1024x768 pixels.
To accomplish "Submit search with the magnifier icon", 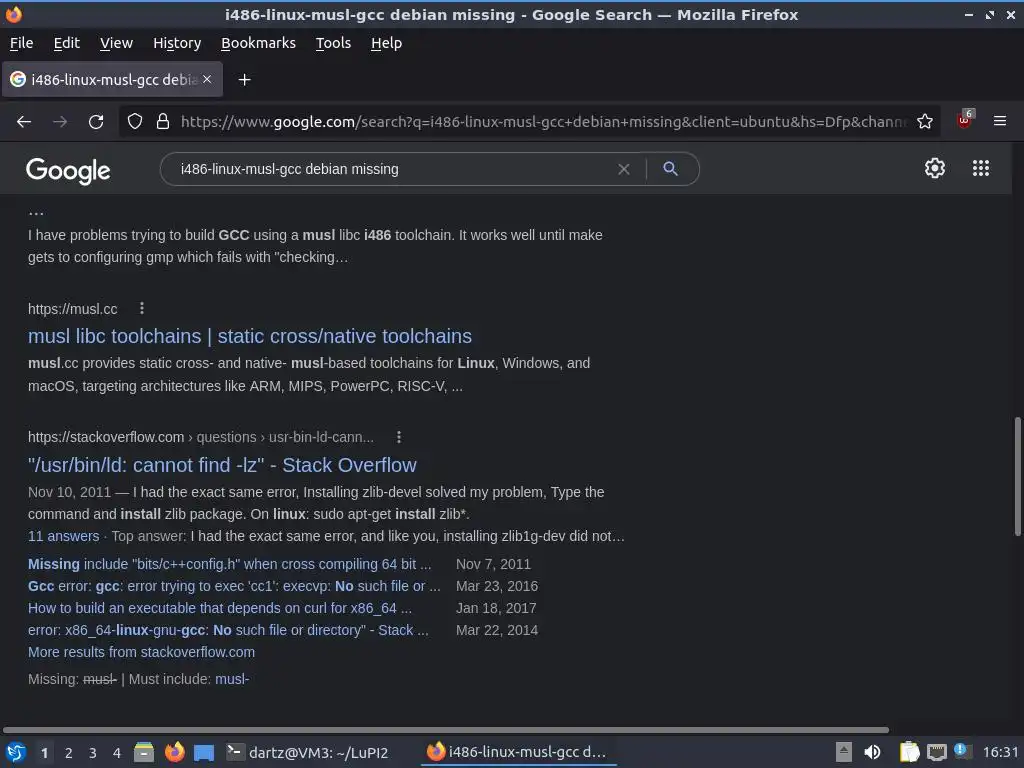I will [670, 168].
